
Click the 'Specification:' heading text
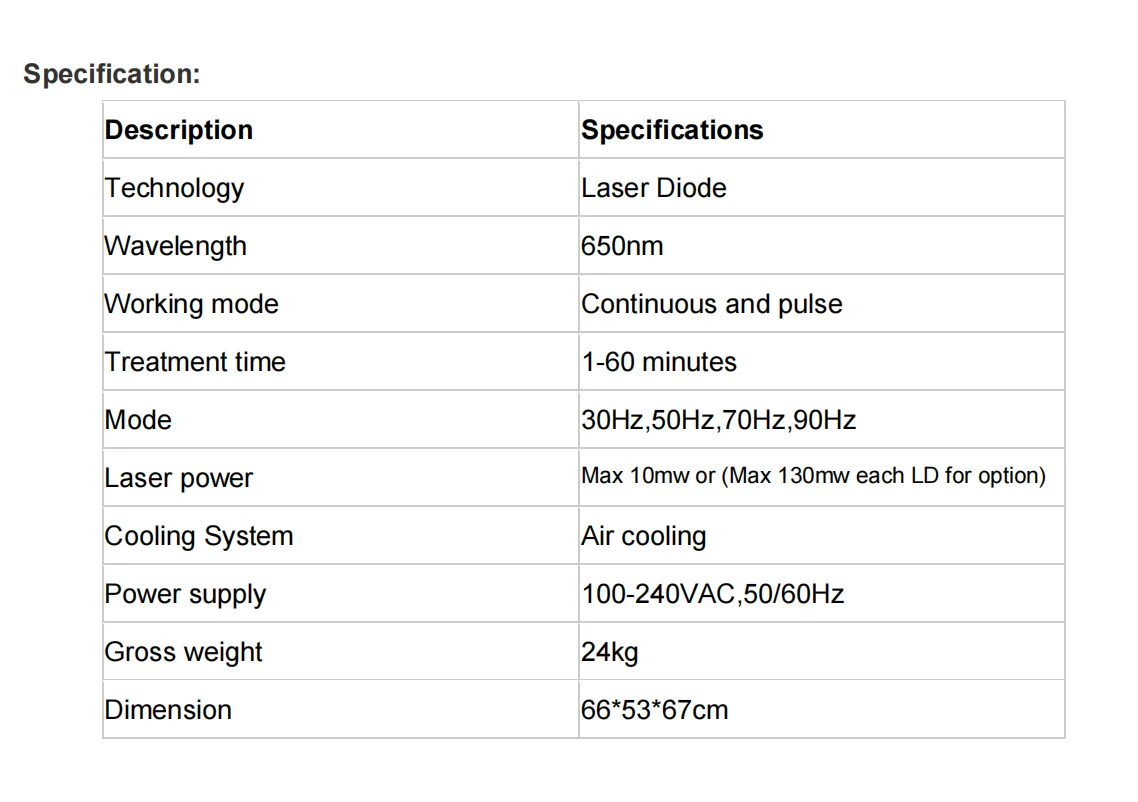[112, 74]
